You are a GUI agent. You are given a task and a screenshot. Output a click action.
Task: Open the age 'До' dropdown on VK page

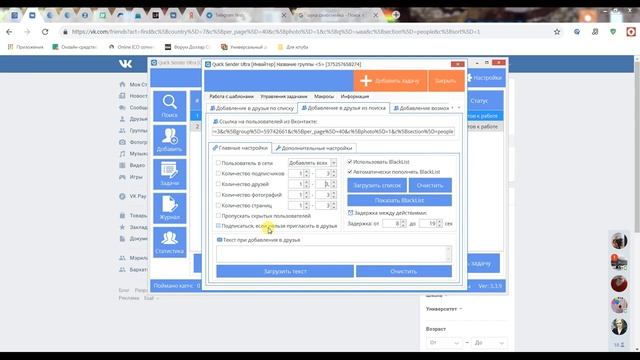(x=489, y=343)
